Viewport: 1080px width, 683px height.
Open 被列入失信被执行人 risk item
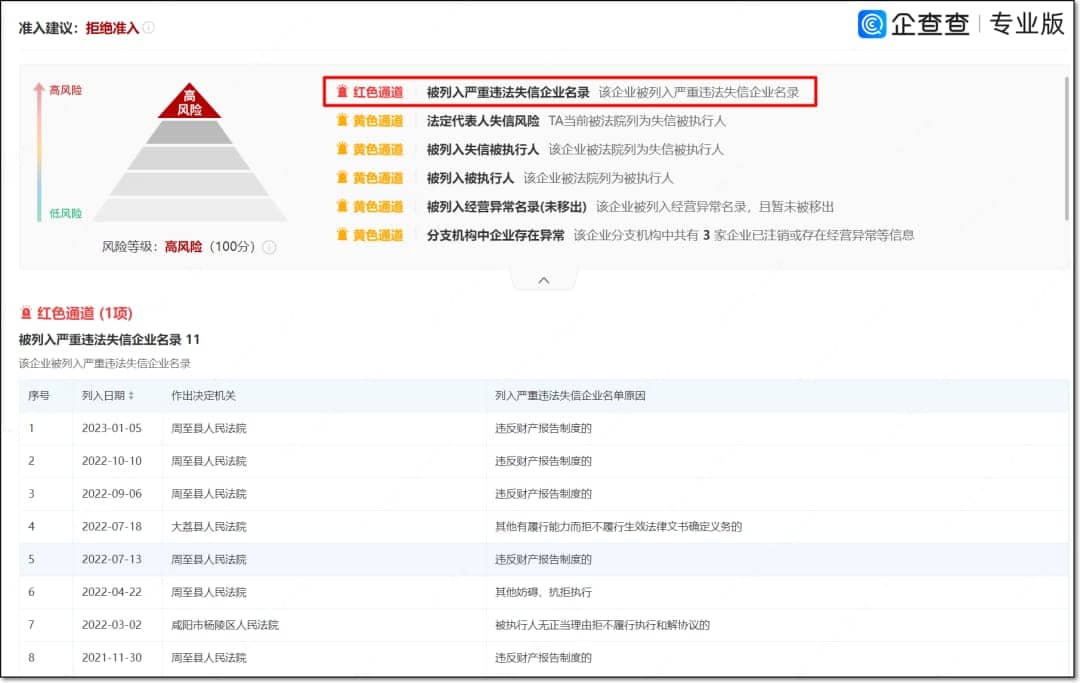tap(483, 149)
